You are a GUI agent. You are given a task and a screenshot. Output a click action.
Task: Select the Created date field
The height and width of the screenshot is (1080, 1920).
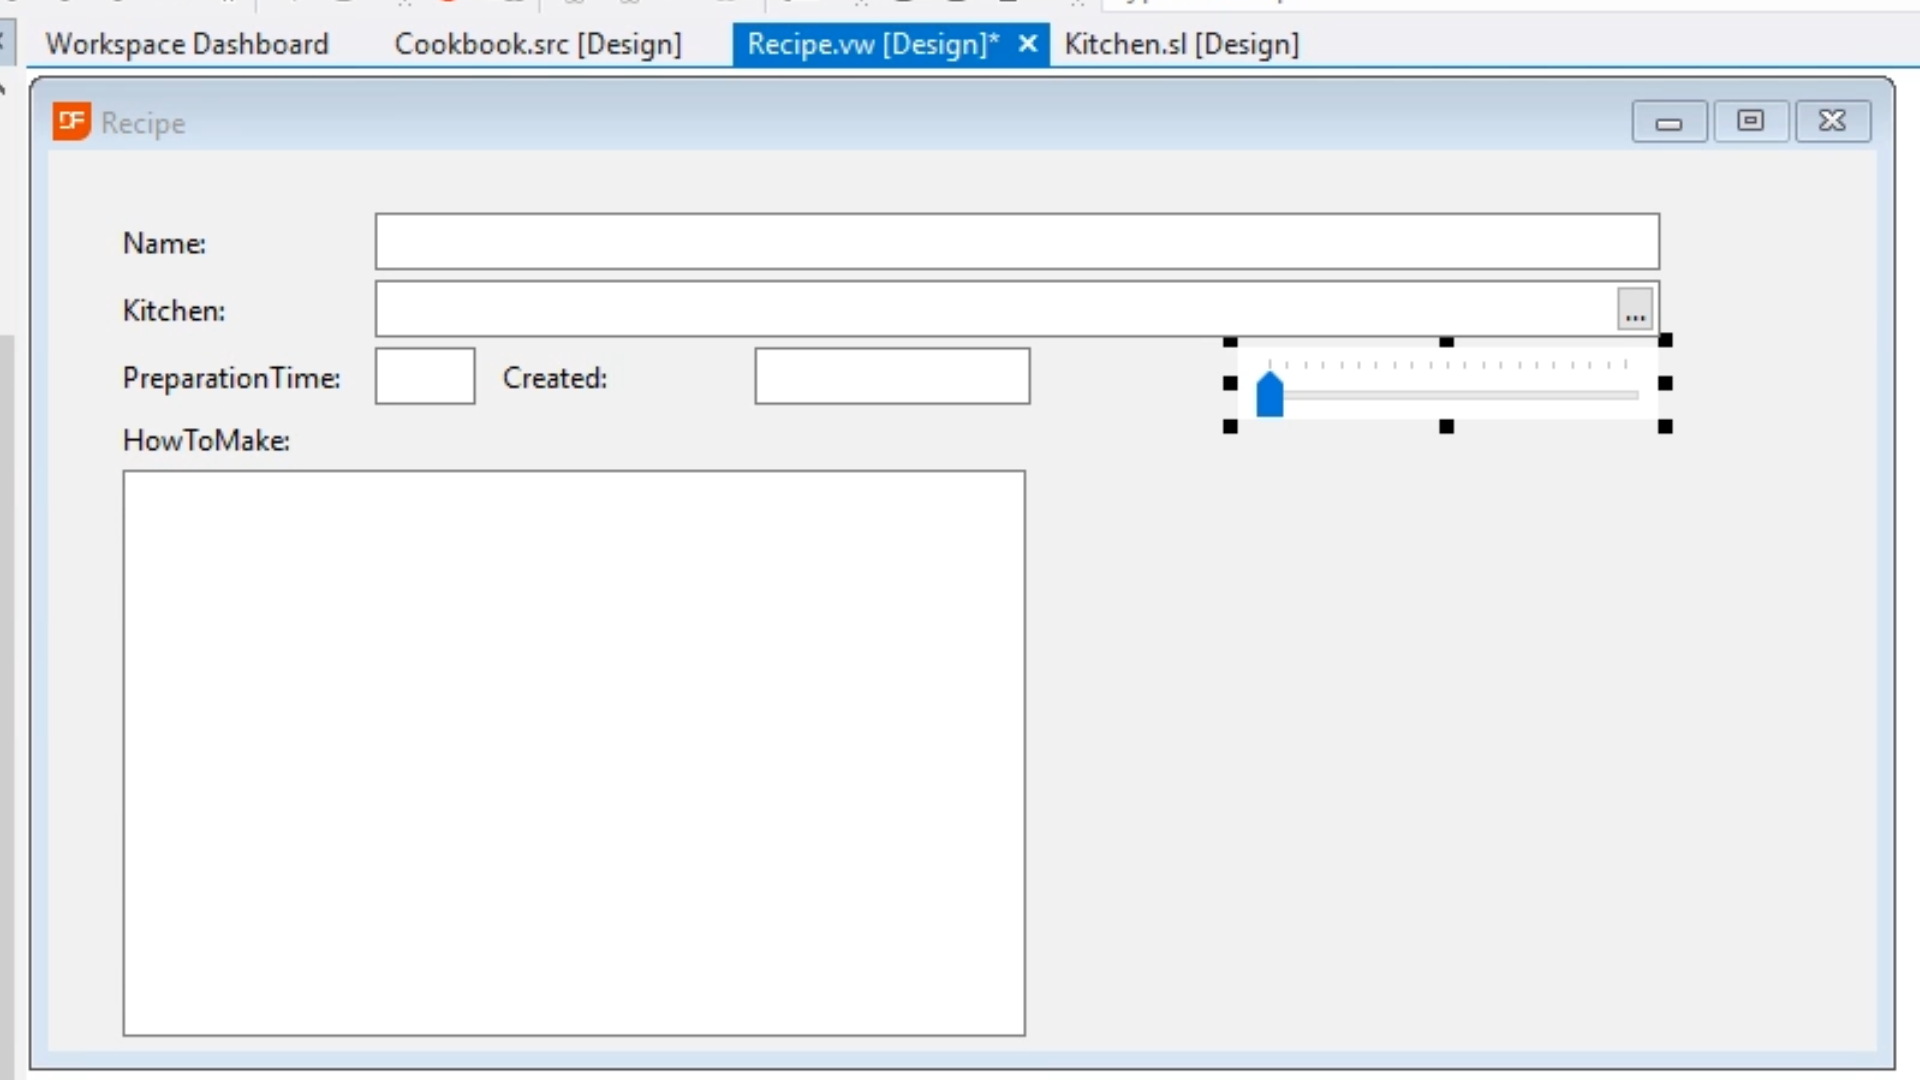click(891, 376)
